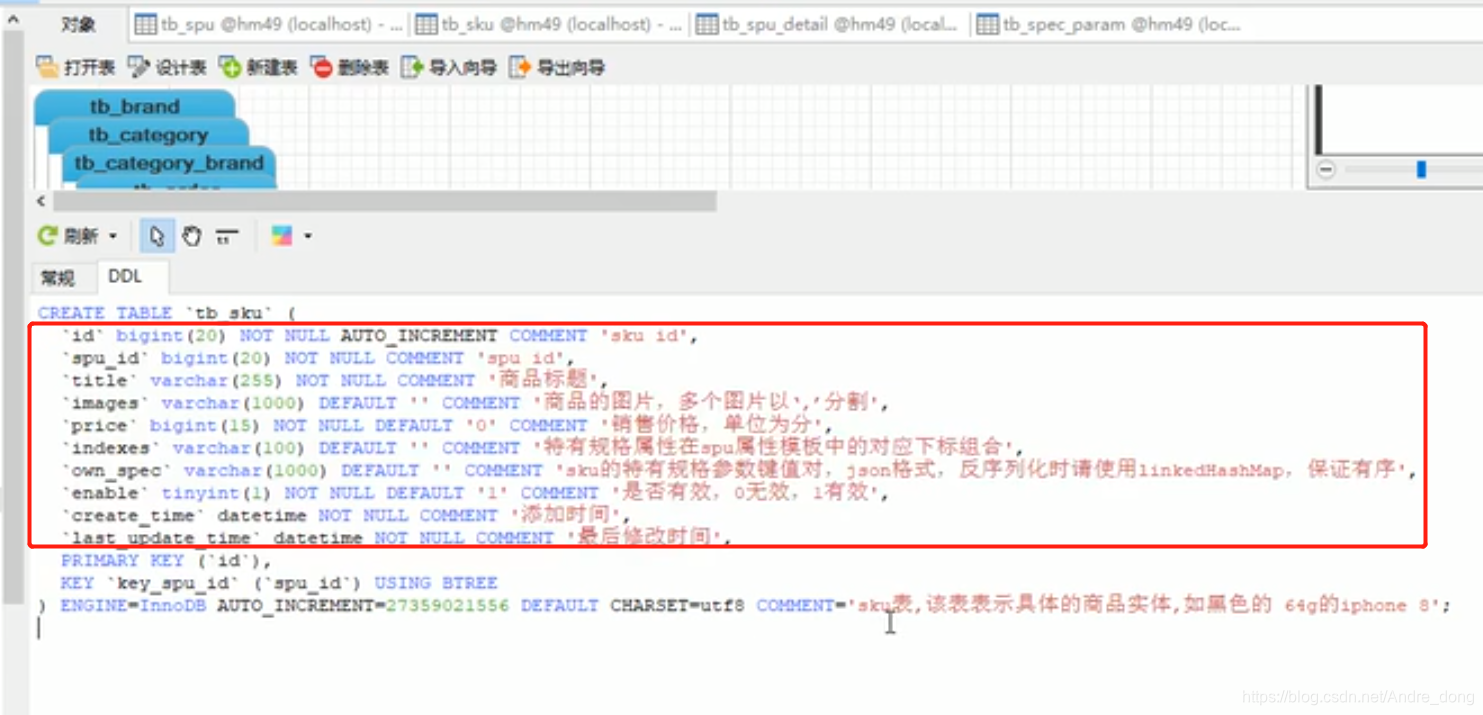This screenshot has height=715, width=1483.
Task: Click the `indexes` varchar(100) DDL line
Action: [x=543, y=448]
